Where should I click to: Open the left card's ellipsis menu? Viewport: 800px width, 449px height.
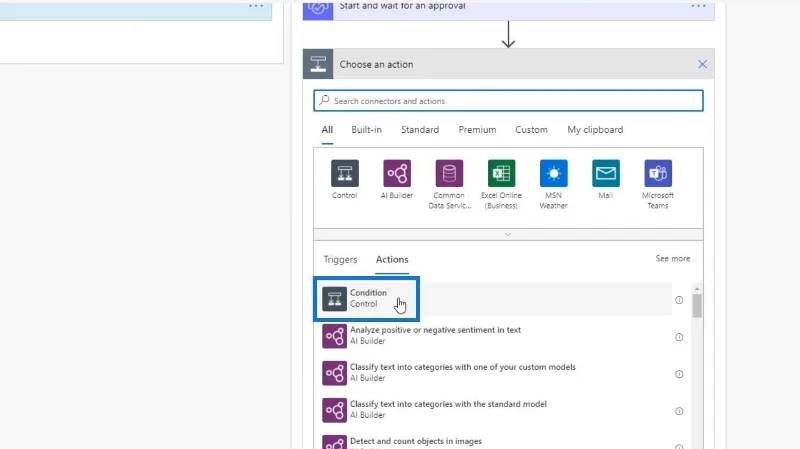pyautogui.click(x=256, y=6)
